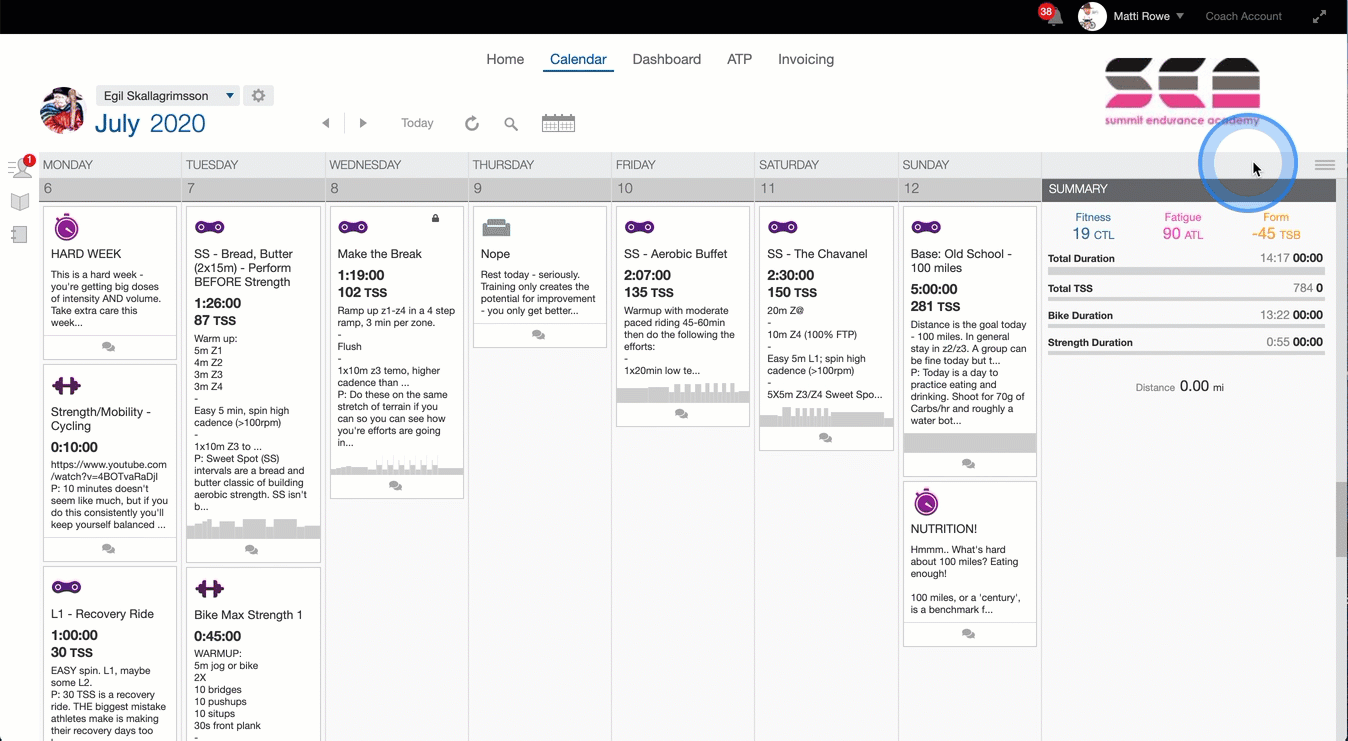
Task: Open the workout library book icon
Action: point(20,202)
